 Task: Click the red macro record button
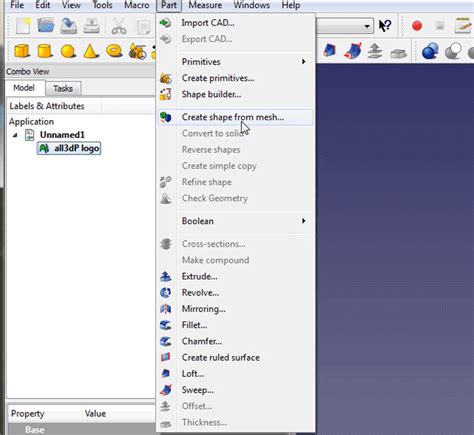click(417, 26)
